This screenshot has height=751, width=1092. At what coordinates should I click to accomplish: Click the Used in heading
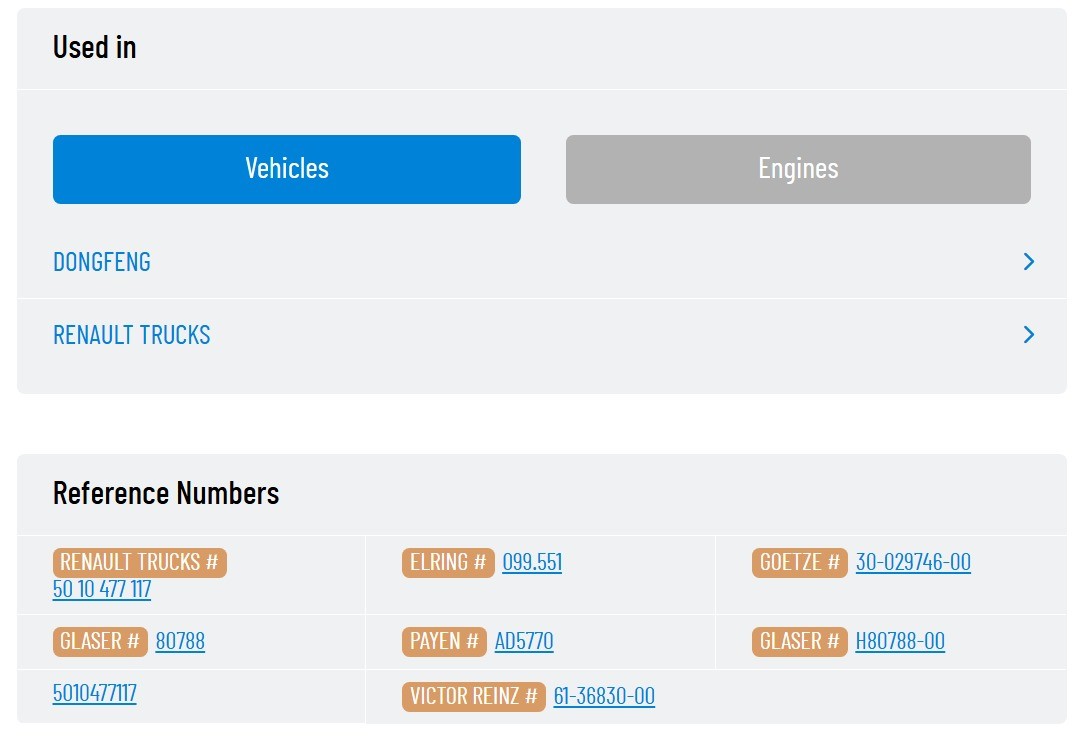(x=95, y=47)
